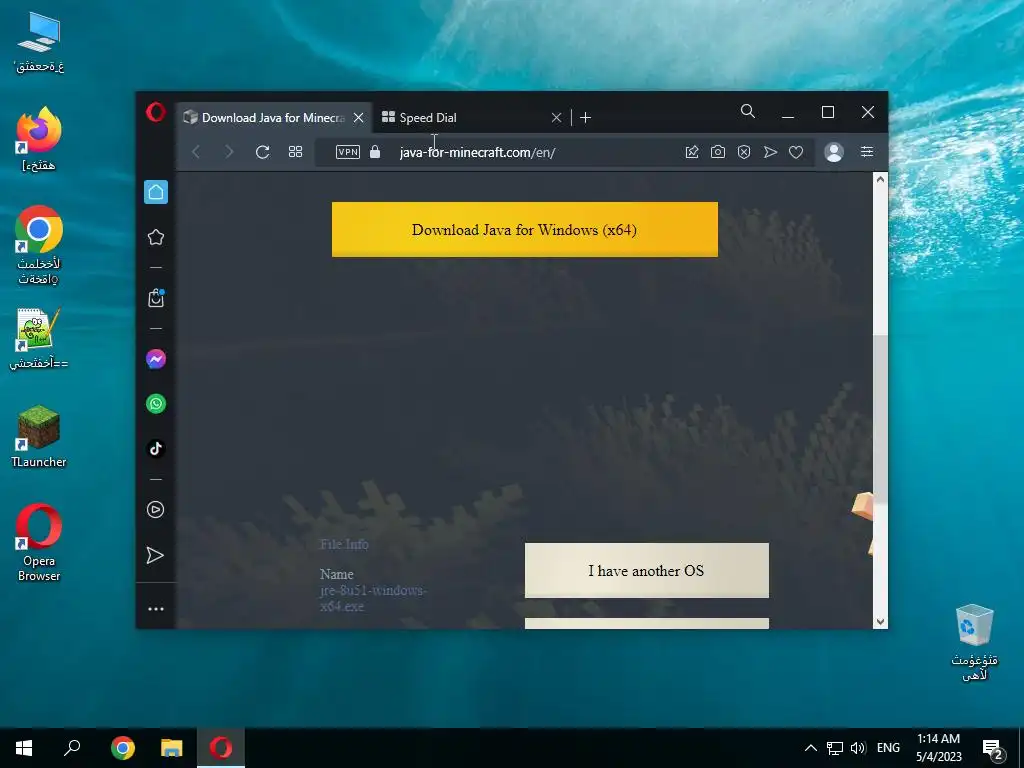
Task: Click the search tabs magnifier icon
Action: [748, 112]
